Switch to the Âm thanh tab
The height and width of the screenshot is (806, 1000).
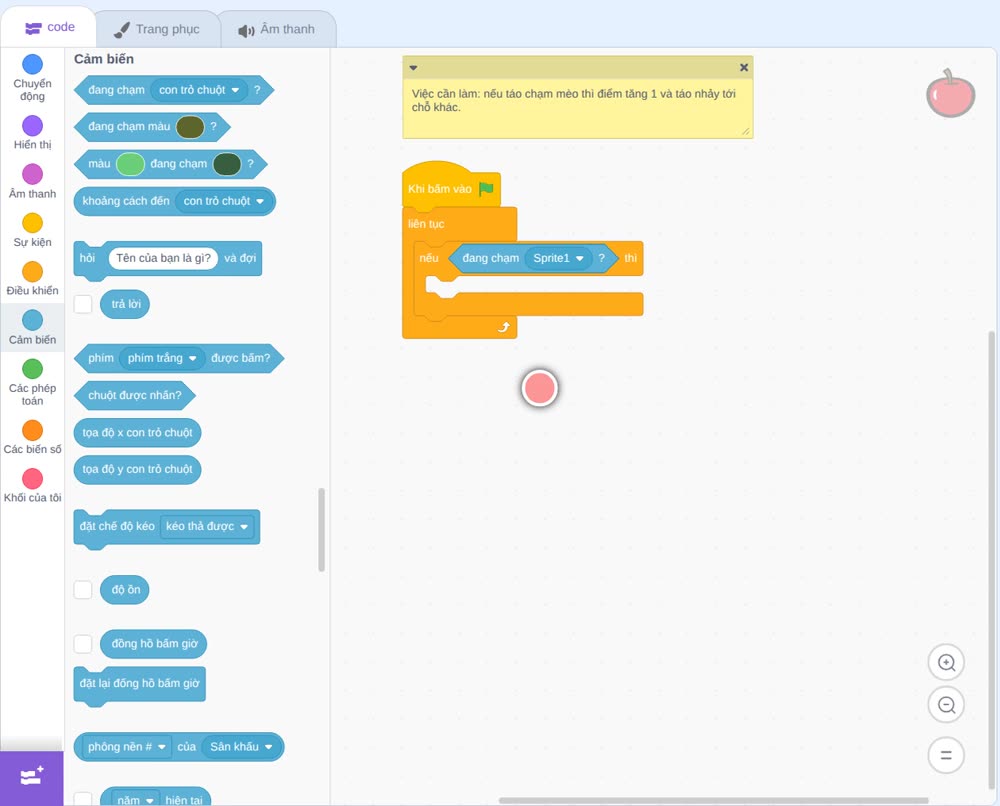click(277, 29)
